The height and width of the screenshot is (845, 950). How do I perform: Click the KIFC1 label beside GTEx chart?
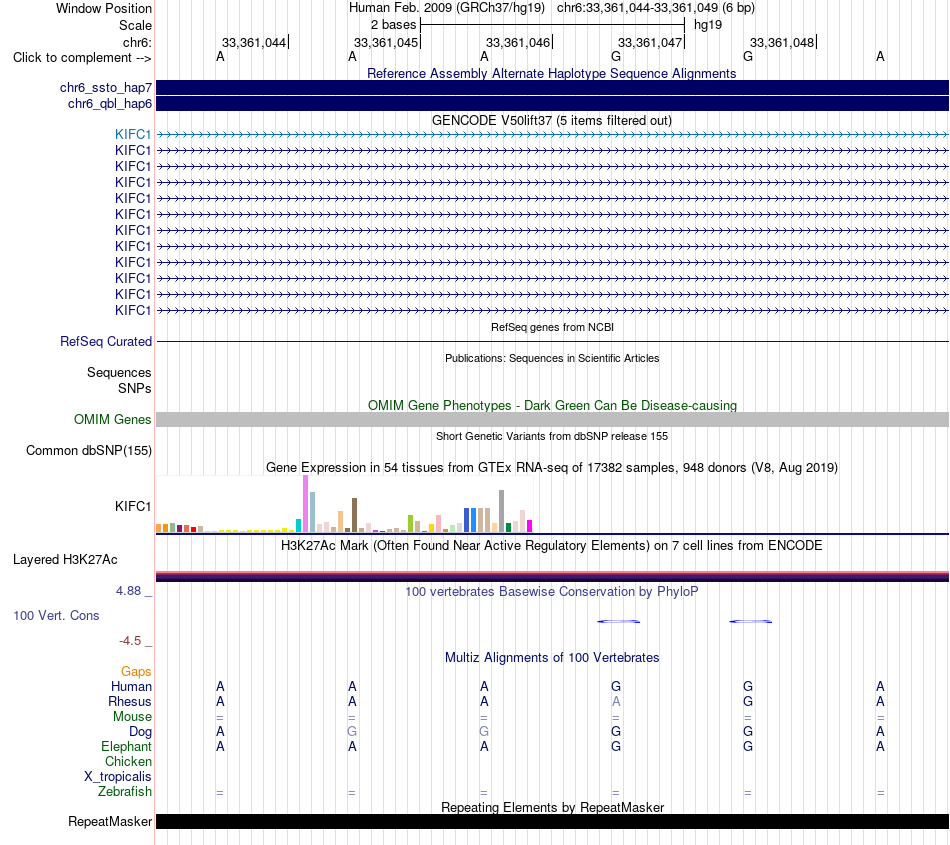pyautogui.click(x=133, y=506)
